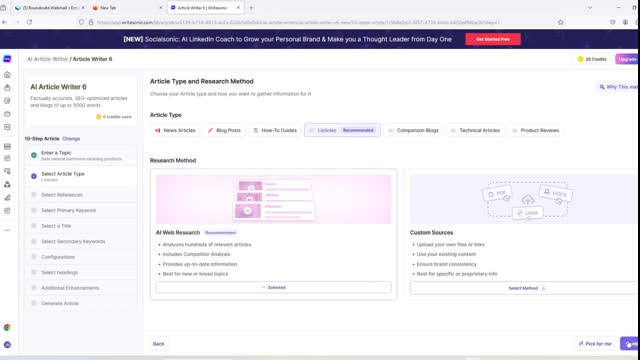Screen dimensions: 640x360
Task: Click the Chrome extension icon near the sidebar bottom
Action: click(x=7, y=327)
